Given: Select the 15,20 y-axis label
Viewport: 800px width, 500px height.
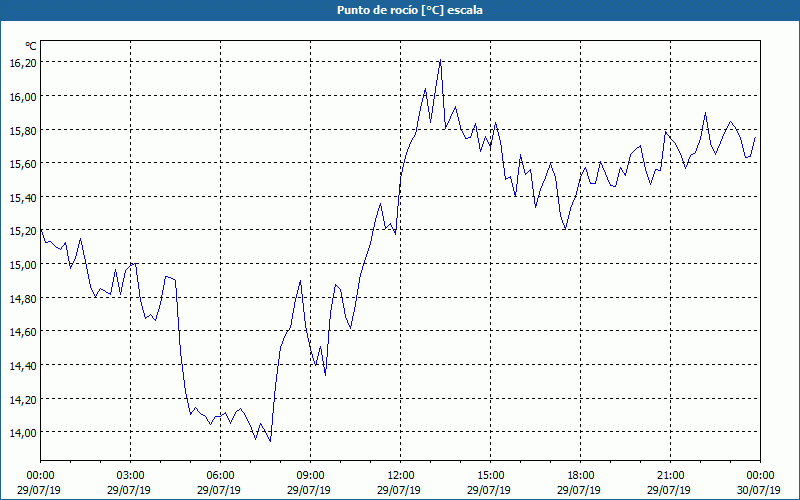Looking at the screenshot, I should pyautogui.click(x=23, y=232).
